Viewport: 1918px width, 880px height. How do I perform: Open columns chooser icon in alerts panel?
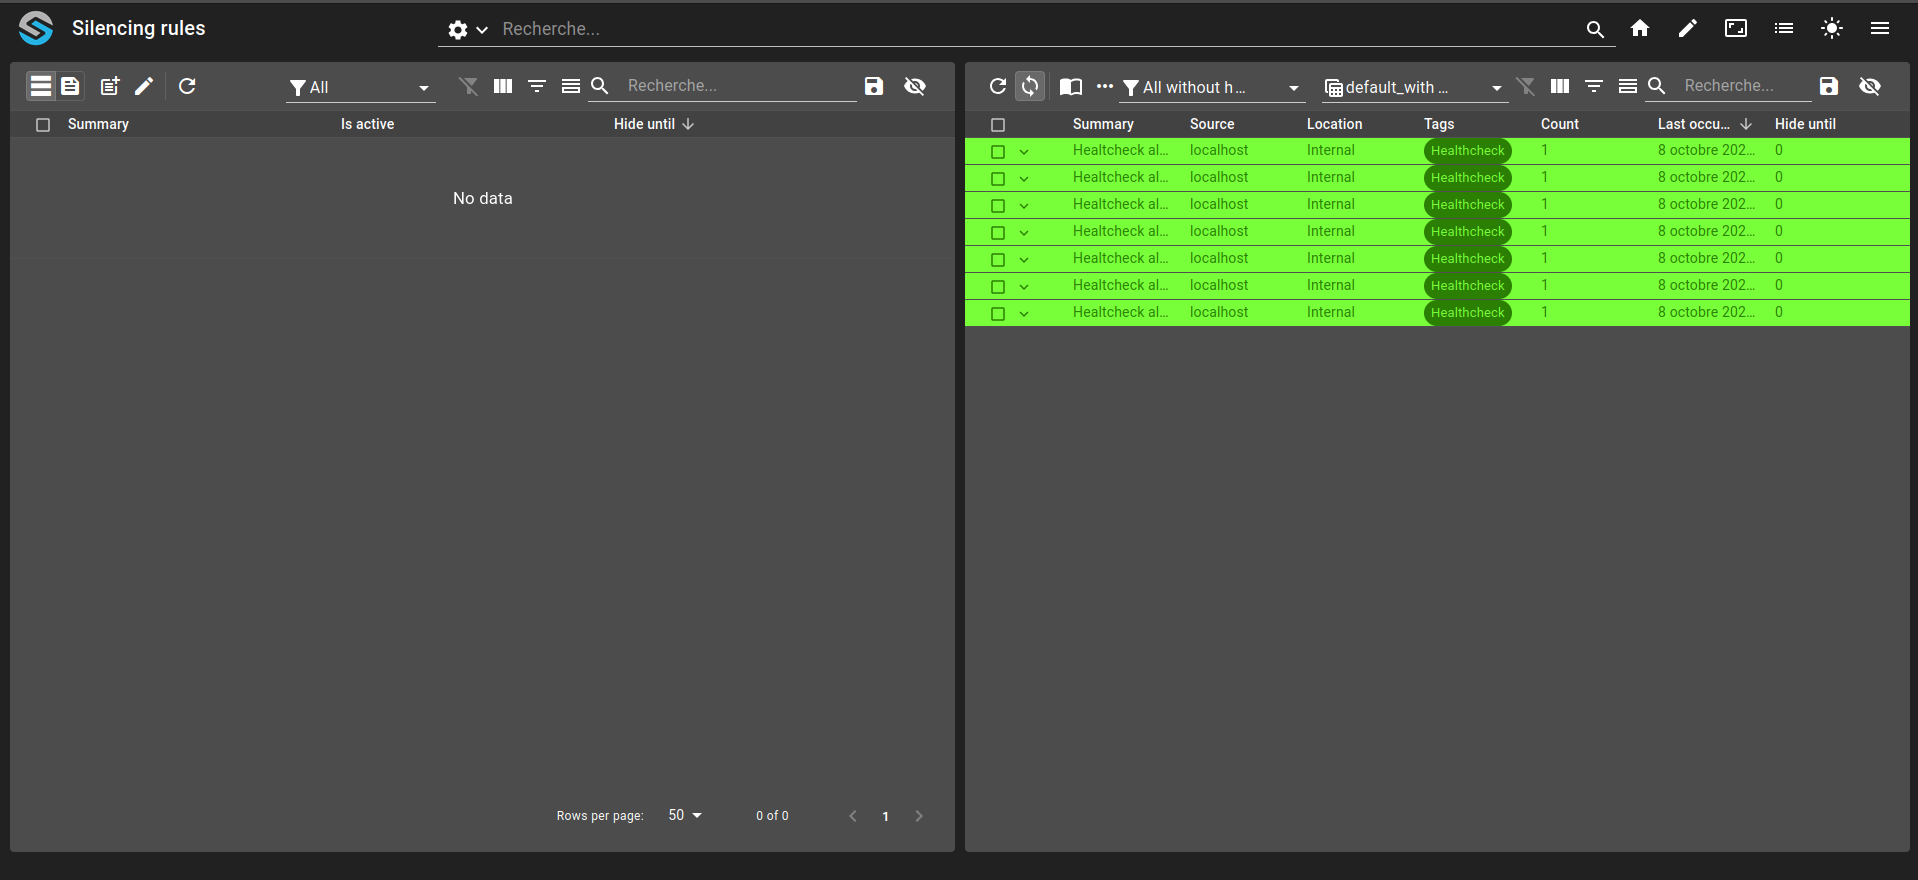tap(1560, 86)
